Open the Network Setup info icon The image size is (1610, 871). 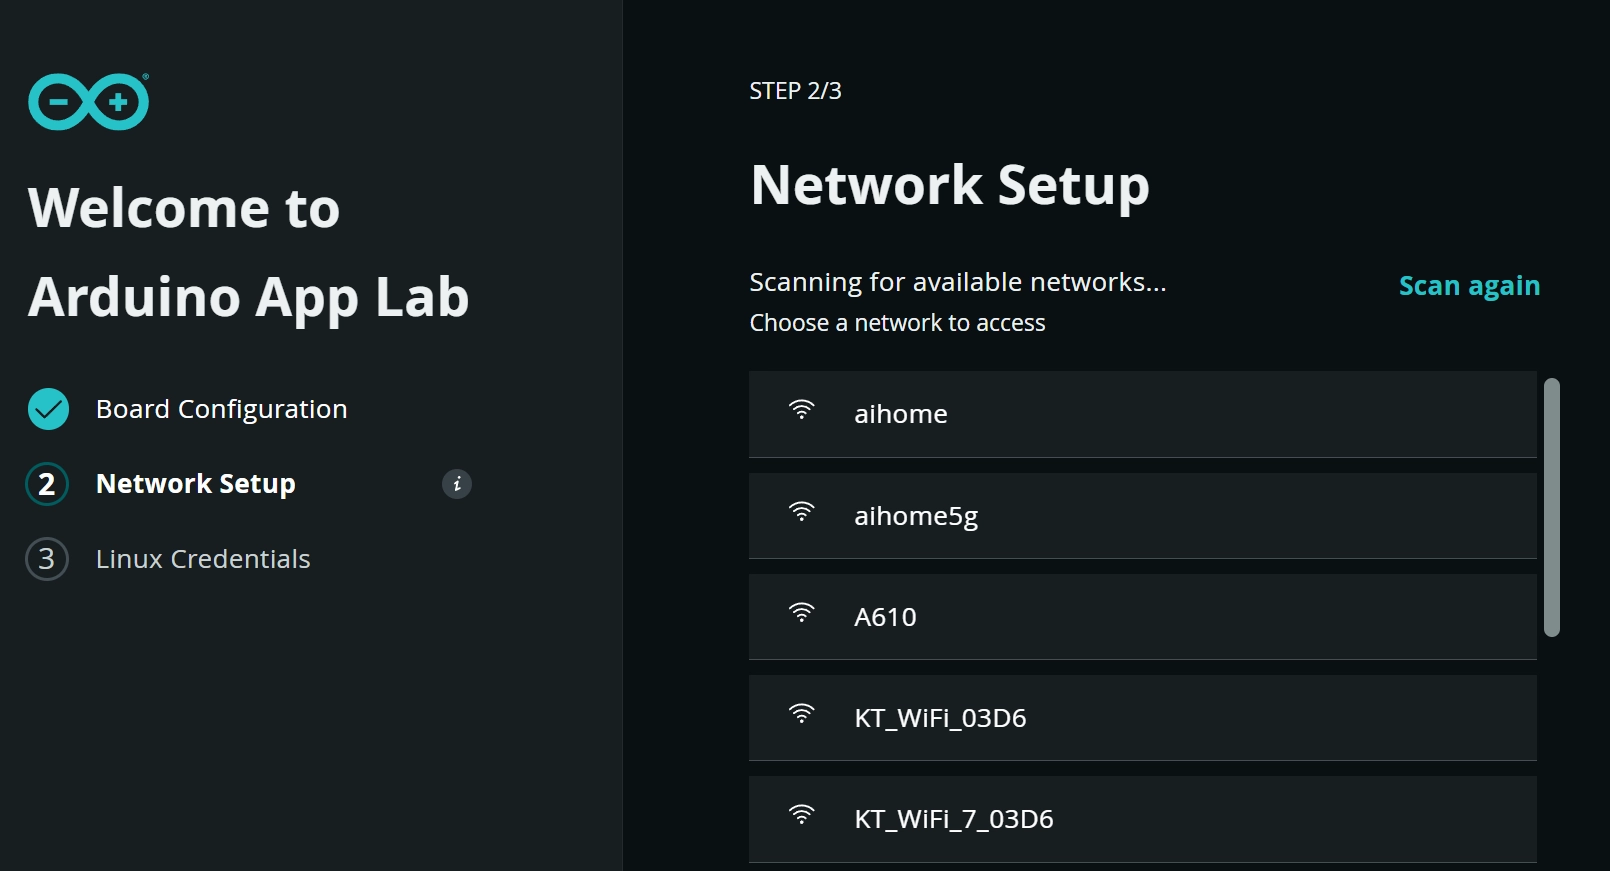[x=457, y=484]
